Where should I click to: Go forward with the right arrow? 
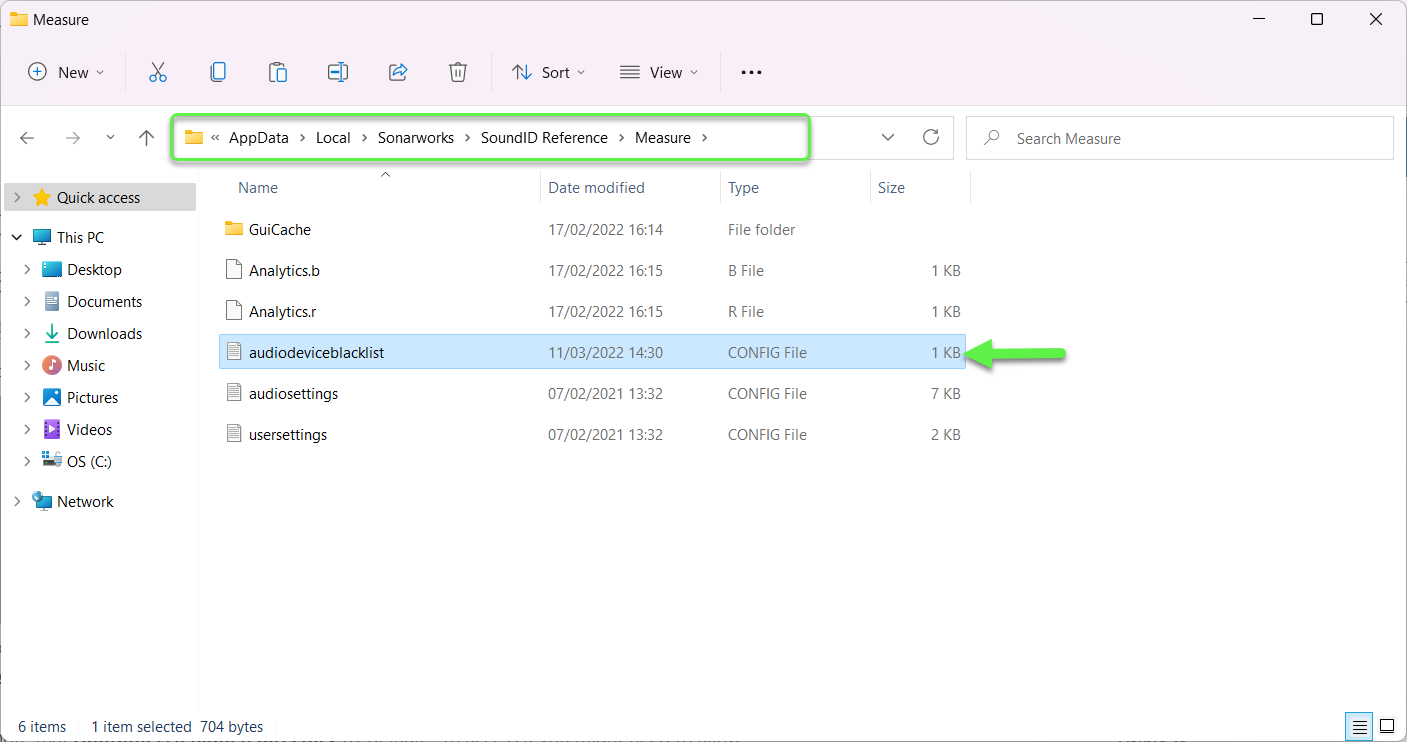pos(73,138)
